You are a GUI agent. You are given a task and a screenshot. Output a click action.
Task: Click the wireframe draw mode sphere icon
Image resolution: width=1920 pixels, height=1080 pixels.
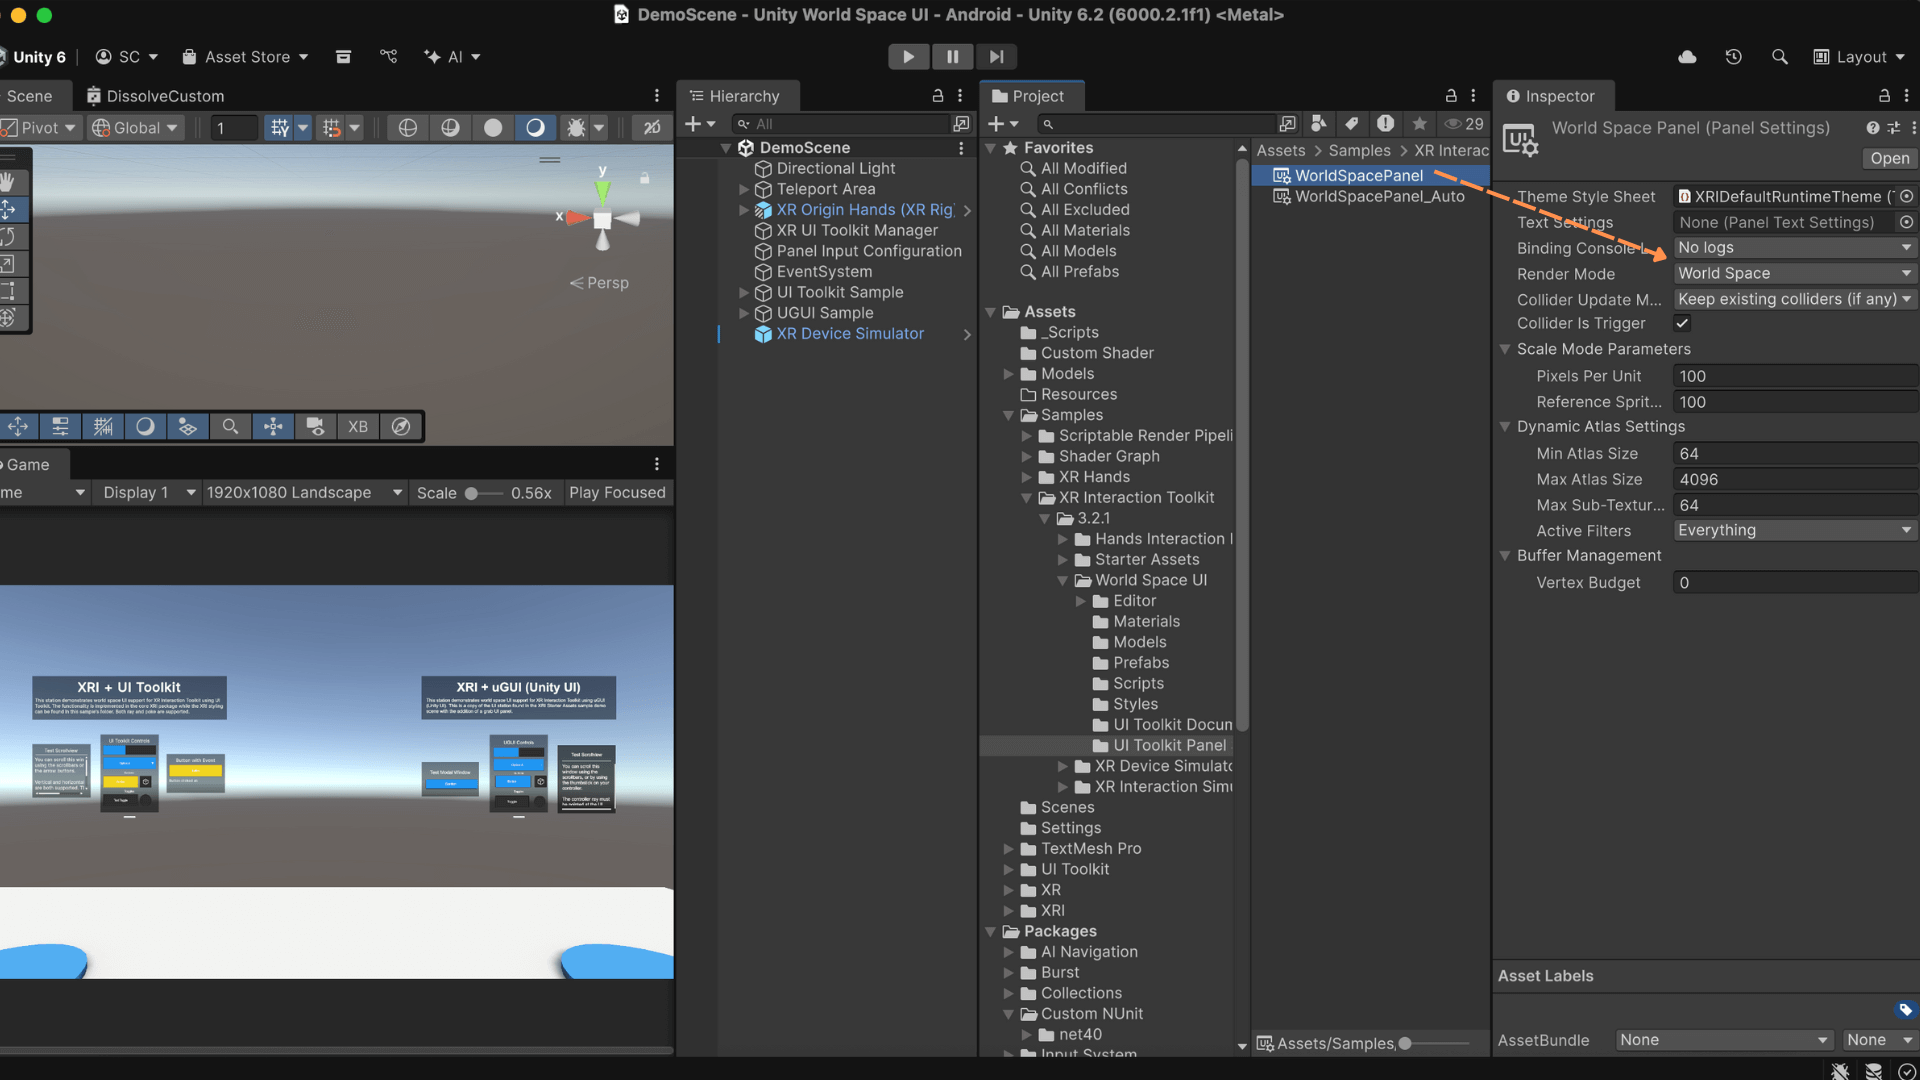[x=407, y=127]
